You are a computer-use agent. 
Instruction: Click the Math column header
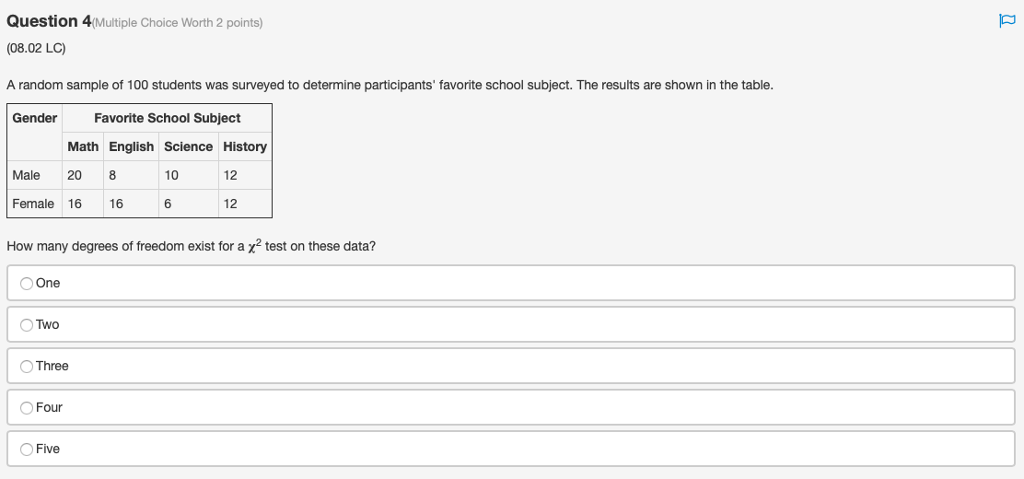83,146
